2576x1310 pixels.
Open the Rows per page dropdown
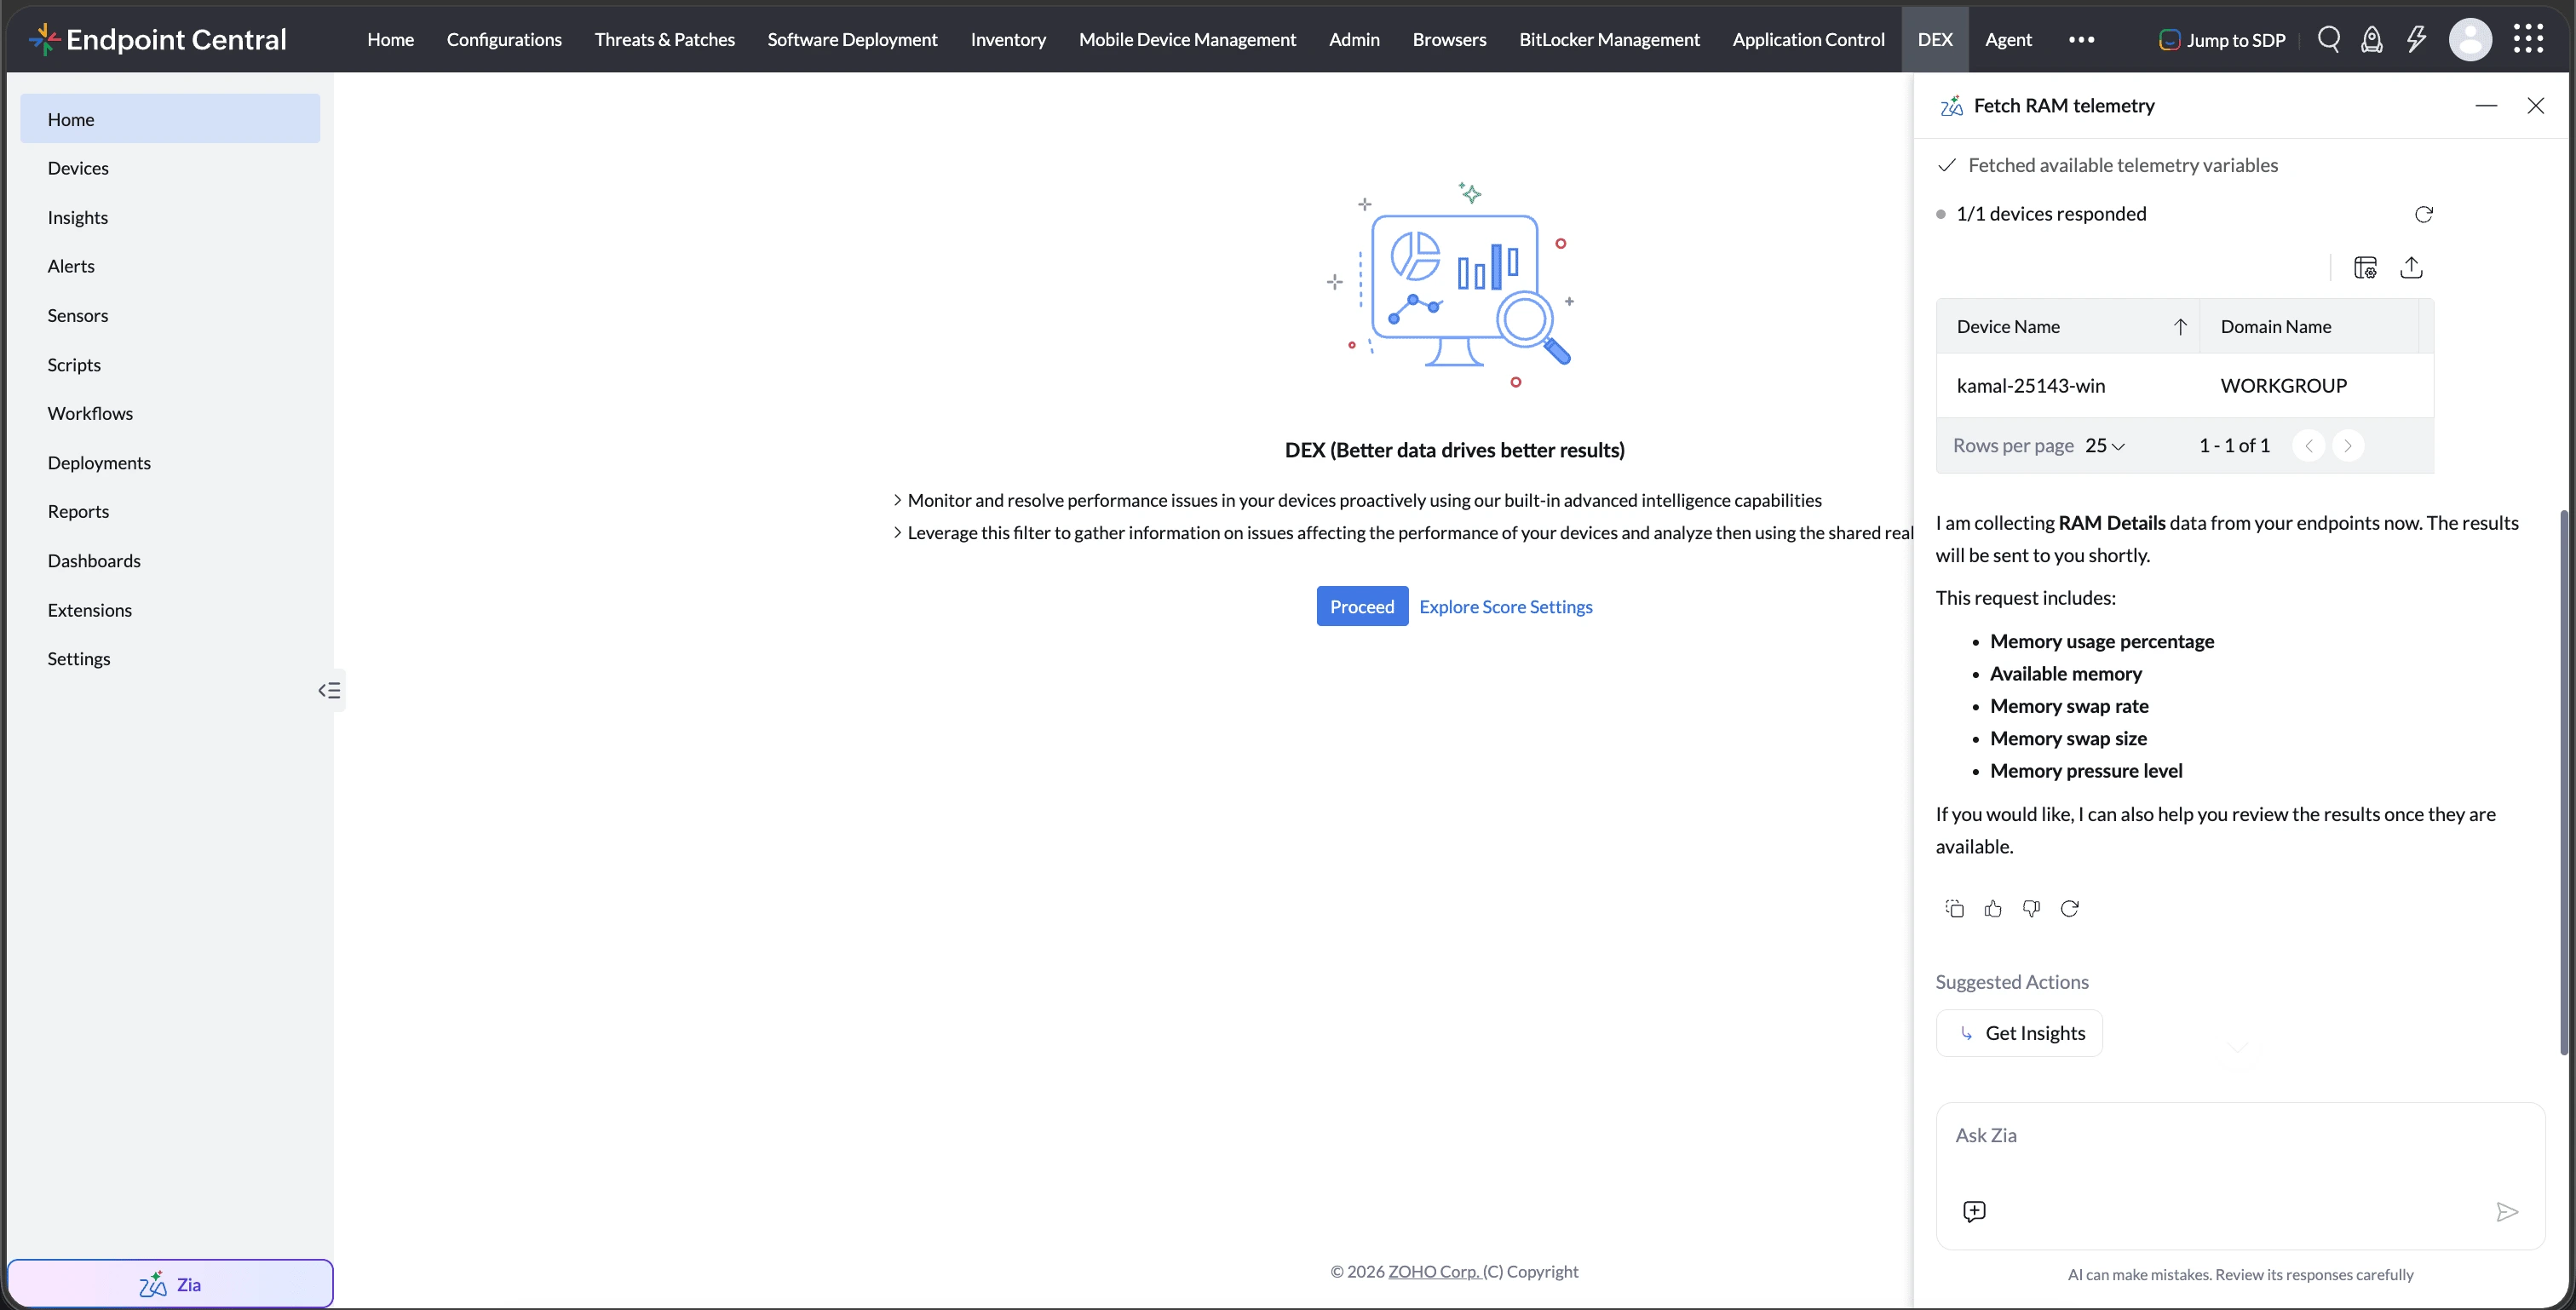(x=2104, y=445)
